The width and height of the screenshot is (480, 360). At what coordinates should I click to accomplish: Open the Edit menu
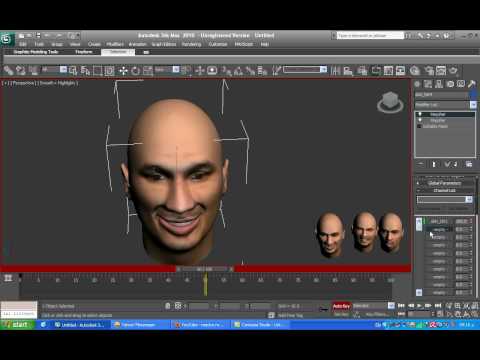tap(23, 44)
